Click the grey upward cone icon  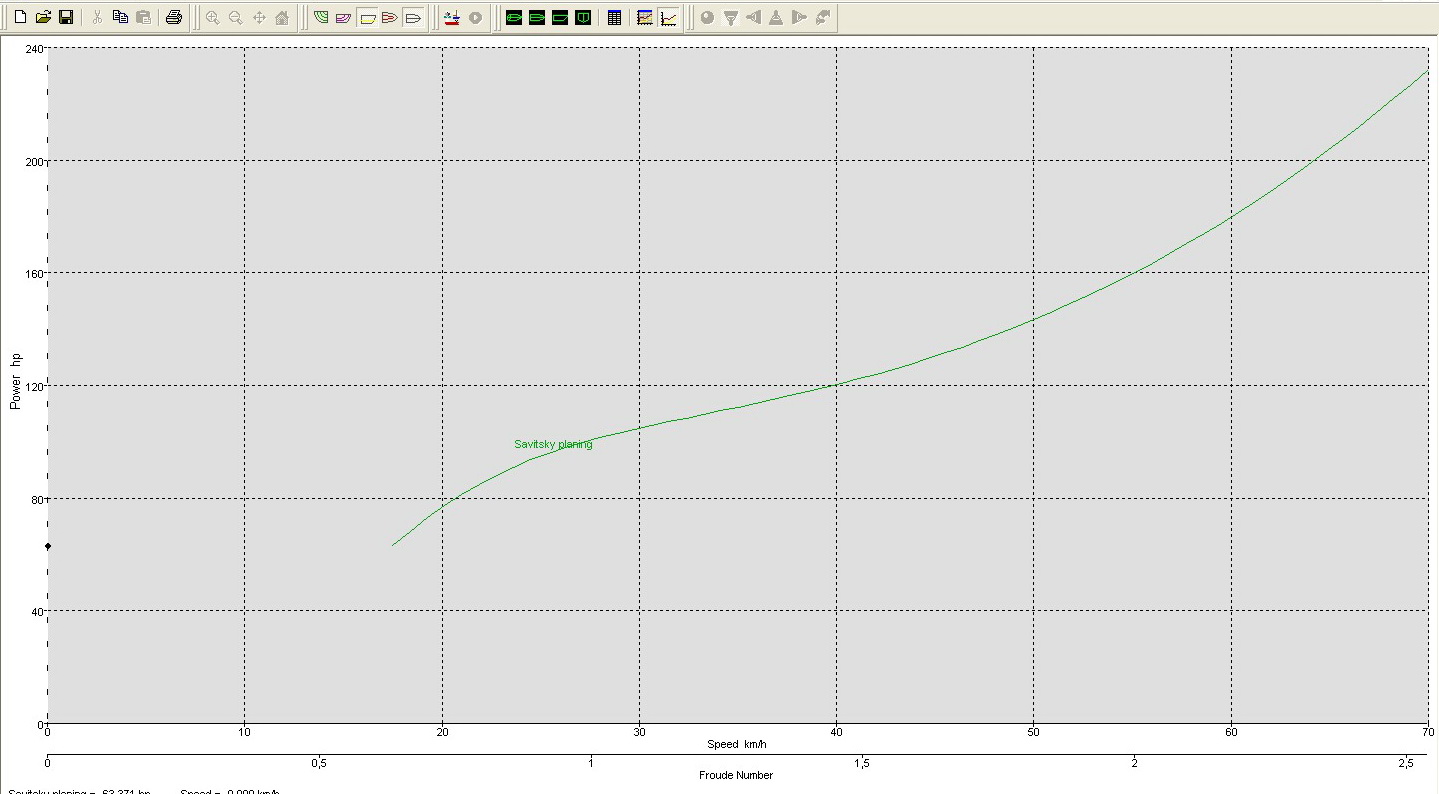coord(776,17)
